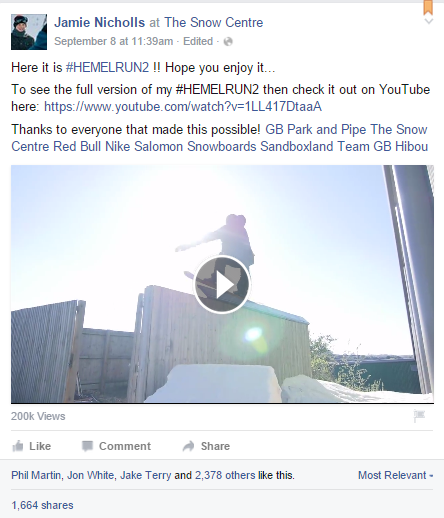The width and height of the screenshot is (444, 518).
Task: Play the HEMELRUN2 video
Action: [222, 284]
